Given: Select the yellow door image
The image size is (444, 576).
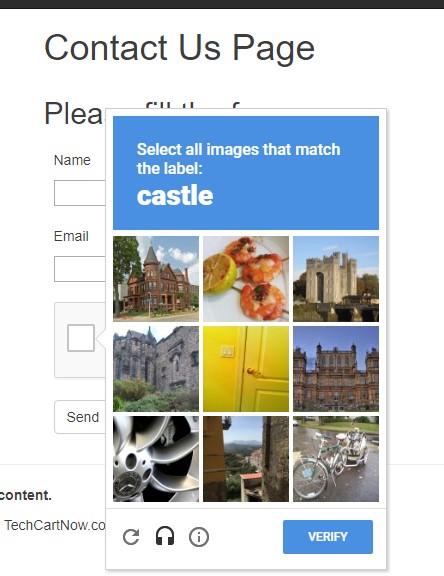Looking at the screenshot, I should click(246, 369).
